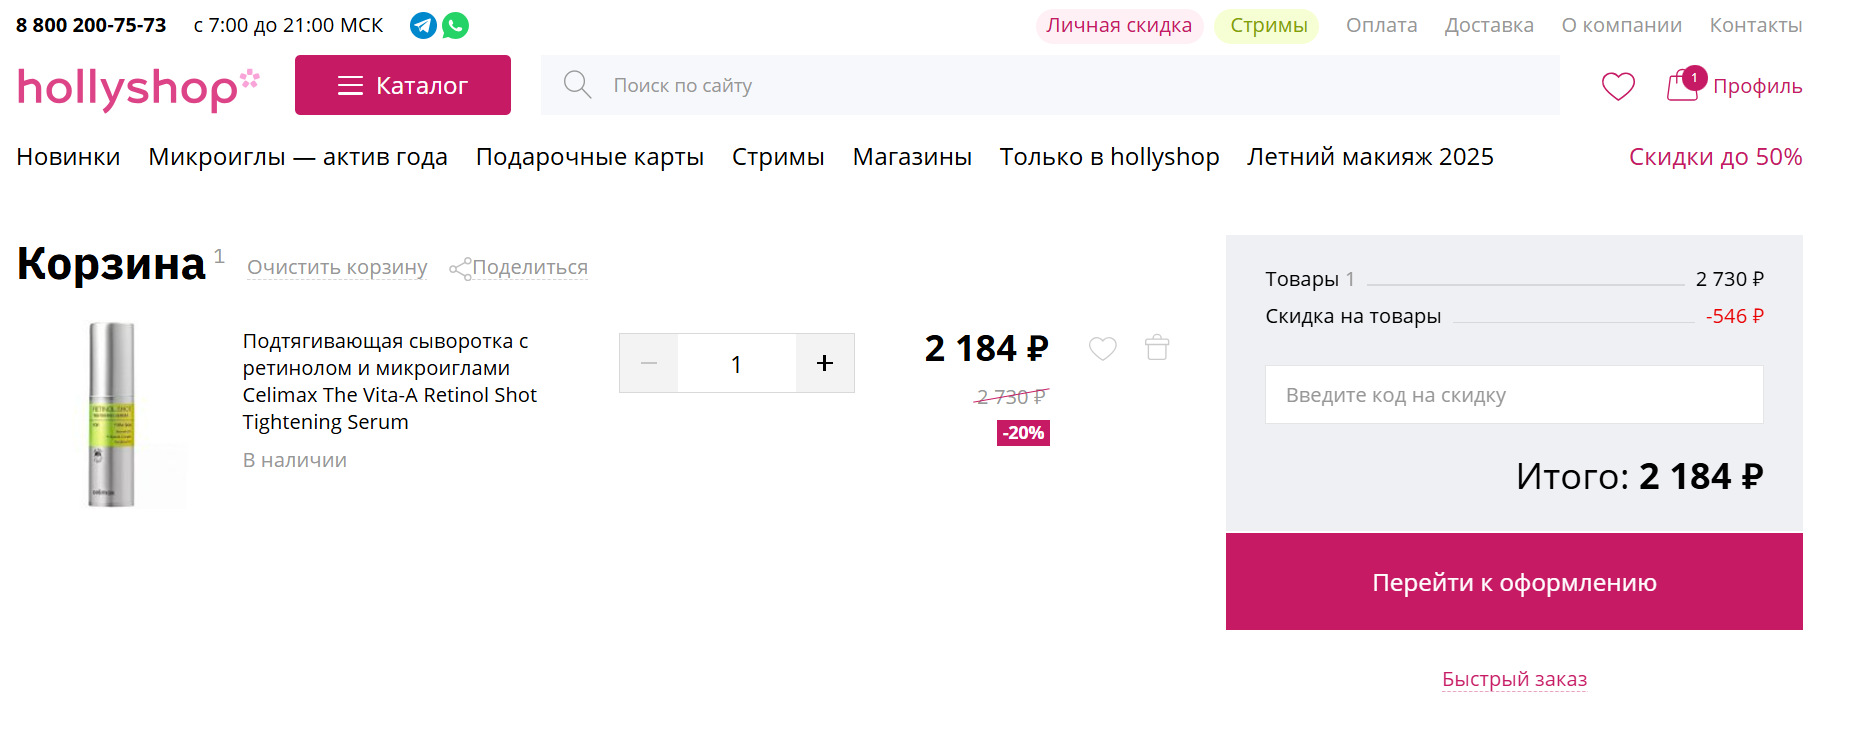This screenshot has width=1850, height=736.
Task: Open the Стримы tab in the top bar
Action: [x=1266, y=25]
